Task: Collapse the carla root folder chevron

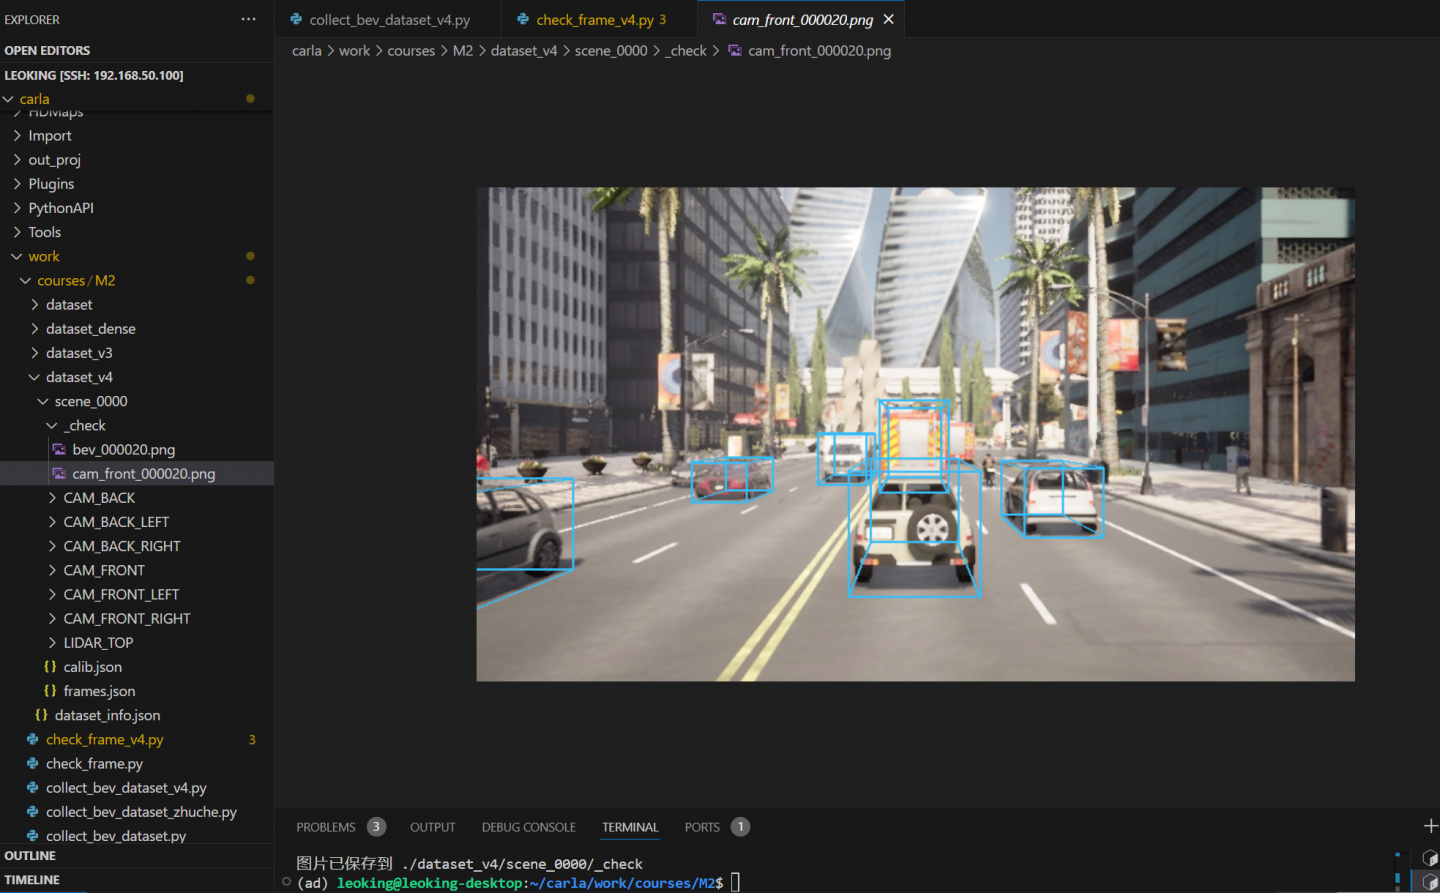Action: click(x=8, y=99)
